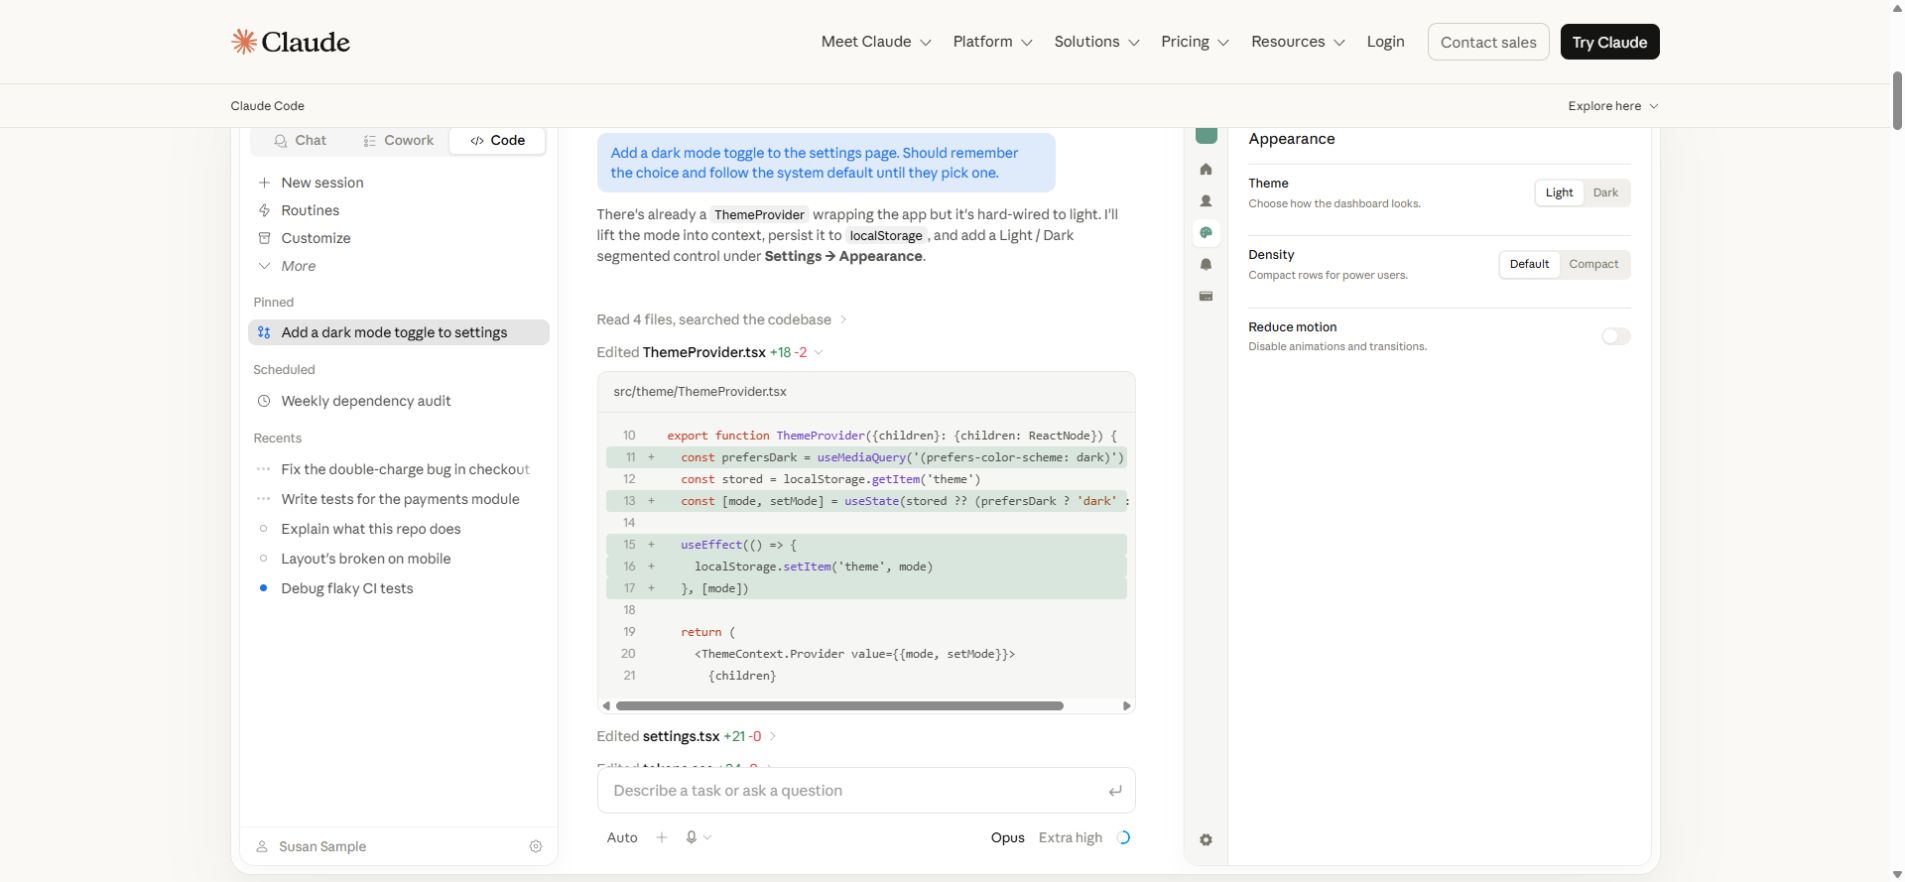The image size is (1905, 882).
Task: Click the code block's horizontal scrollbar
Action: click(839, 706)
